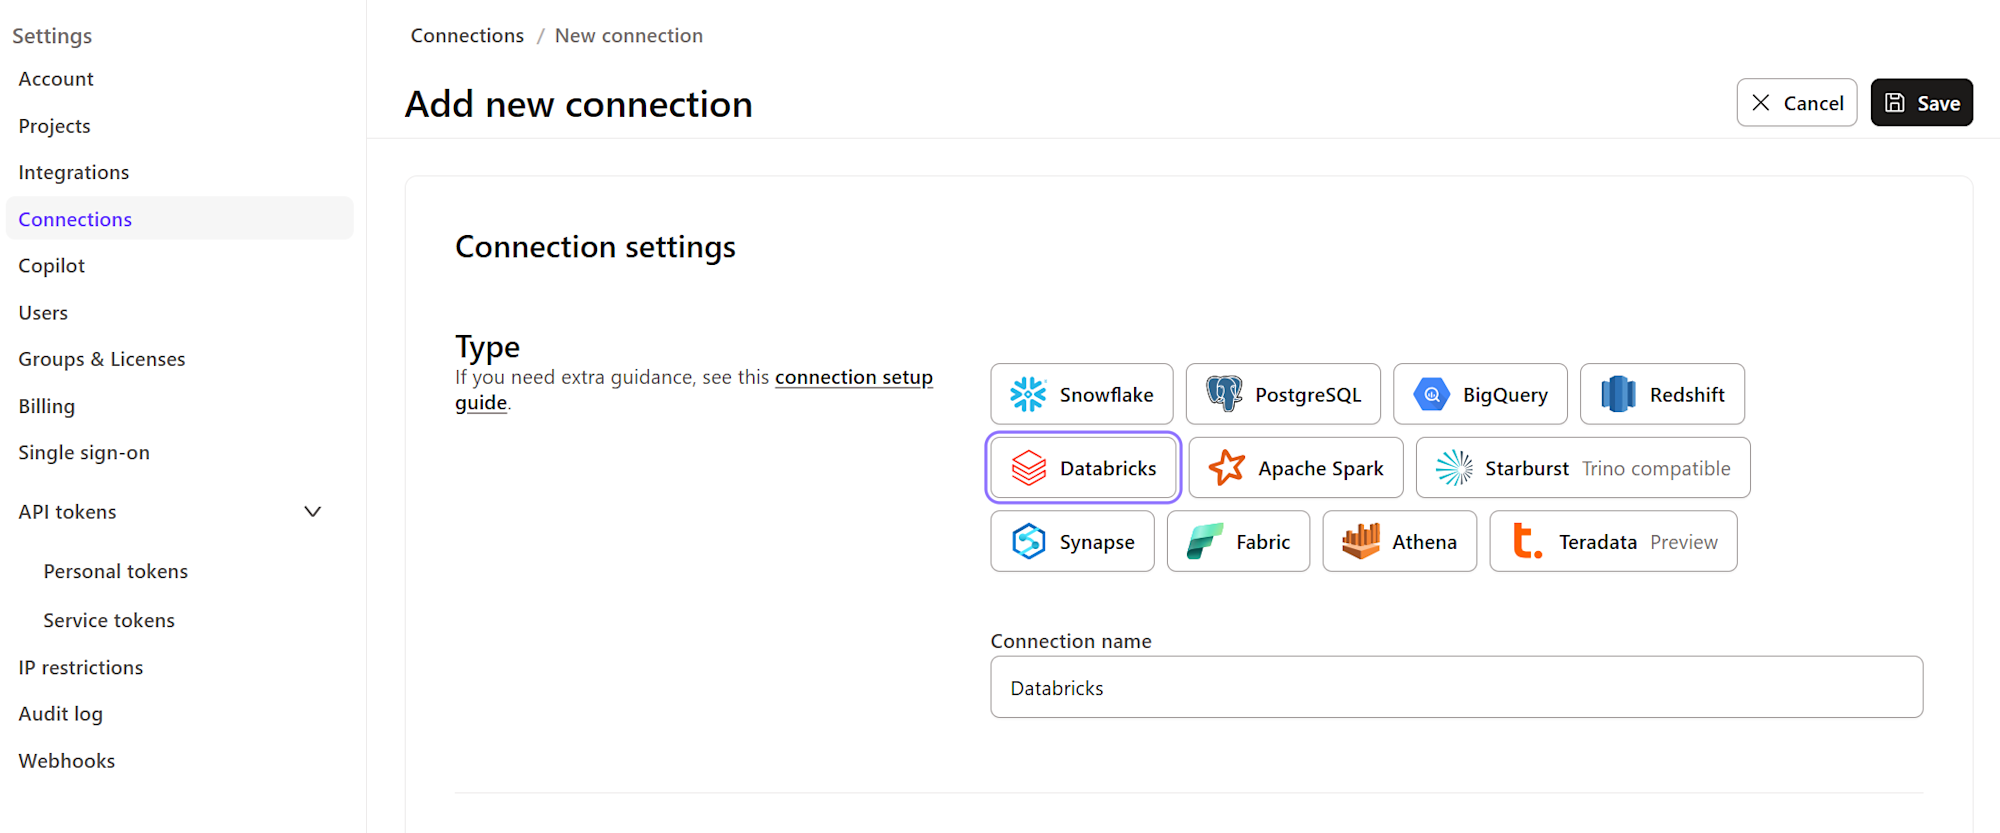Choose the Starburst Trino icon

click(1454, 468)
